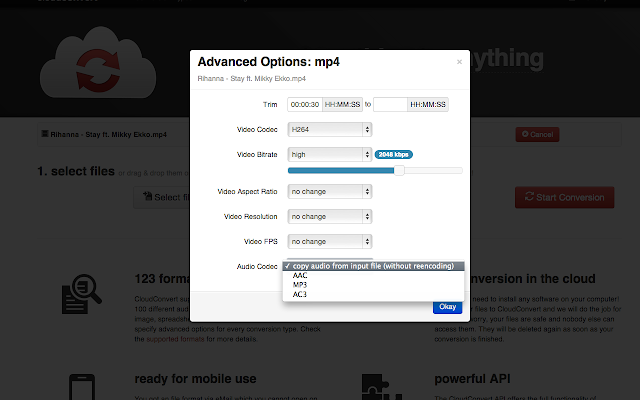The width and height of the screenshot is (640, 400).
Task: Open the Video Aspect Ratio dropdown
Action: click(x=330, y=192)
